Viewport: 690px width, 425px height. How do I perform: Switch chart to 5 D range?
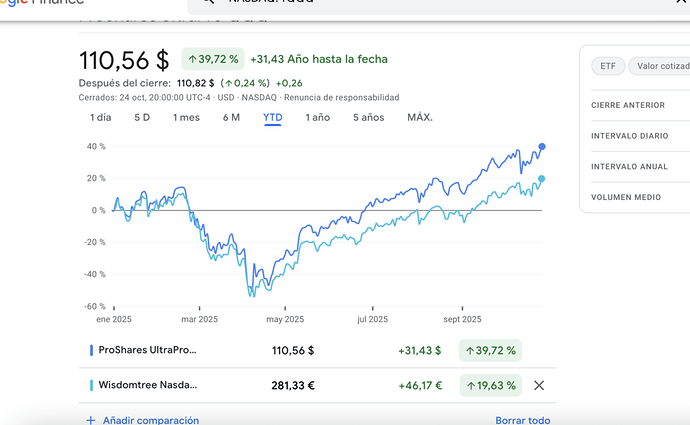(x=142, y=118)
